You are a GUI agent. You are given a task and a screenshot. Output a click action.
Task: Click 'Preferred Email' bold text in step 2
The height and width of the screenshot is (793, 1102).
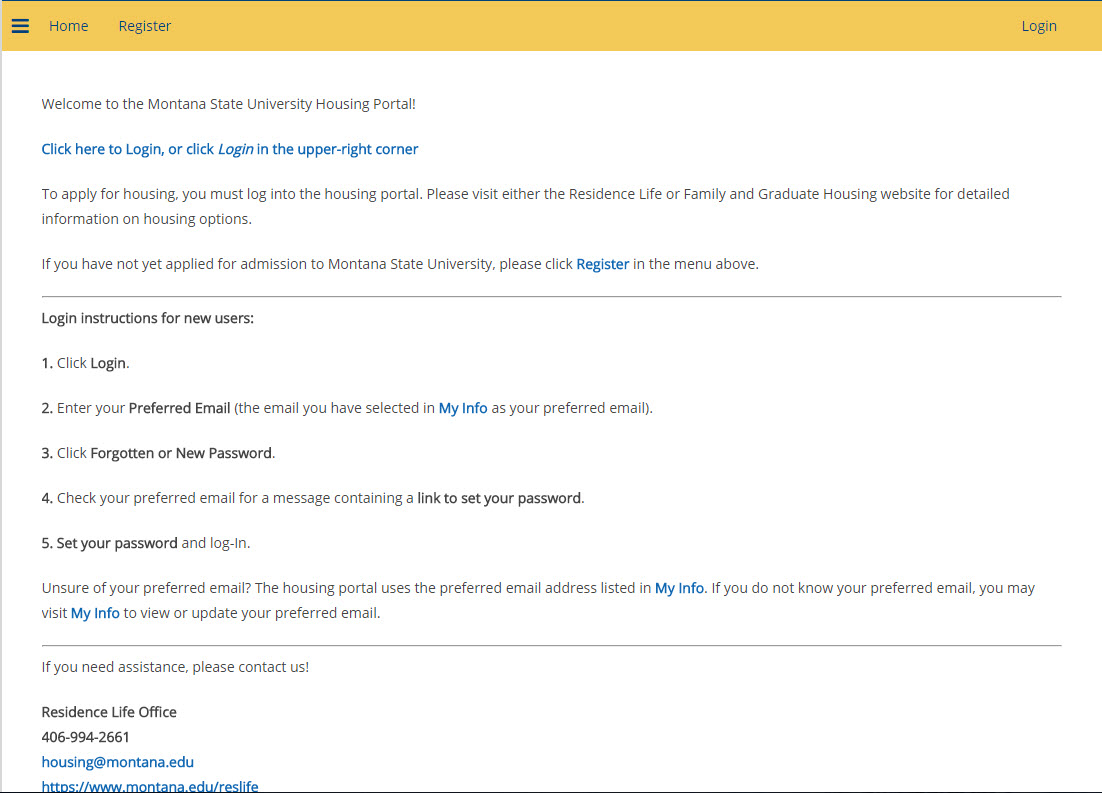(x=179, y=408)
